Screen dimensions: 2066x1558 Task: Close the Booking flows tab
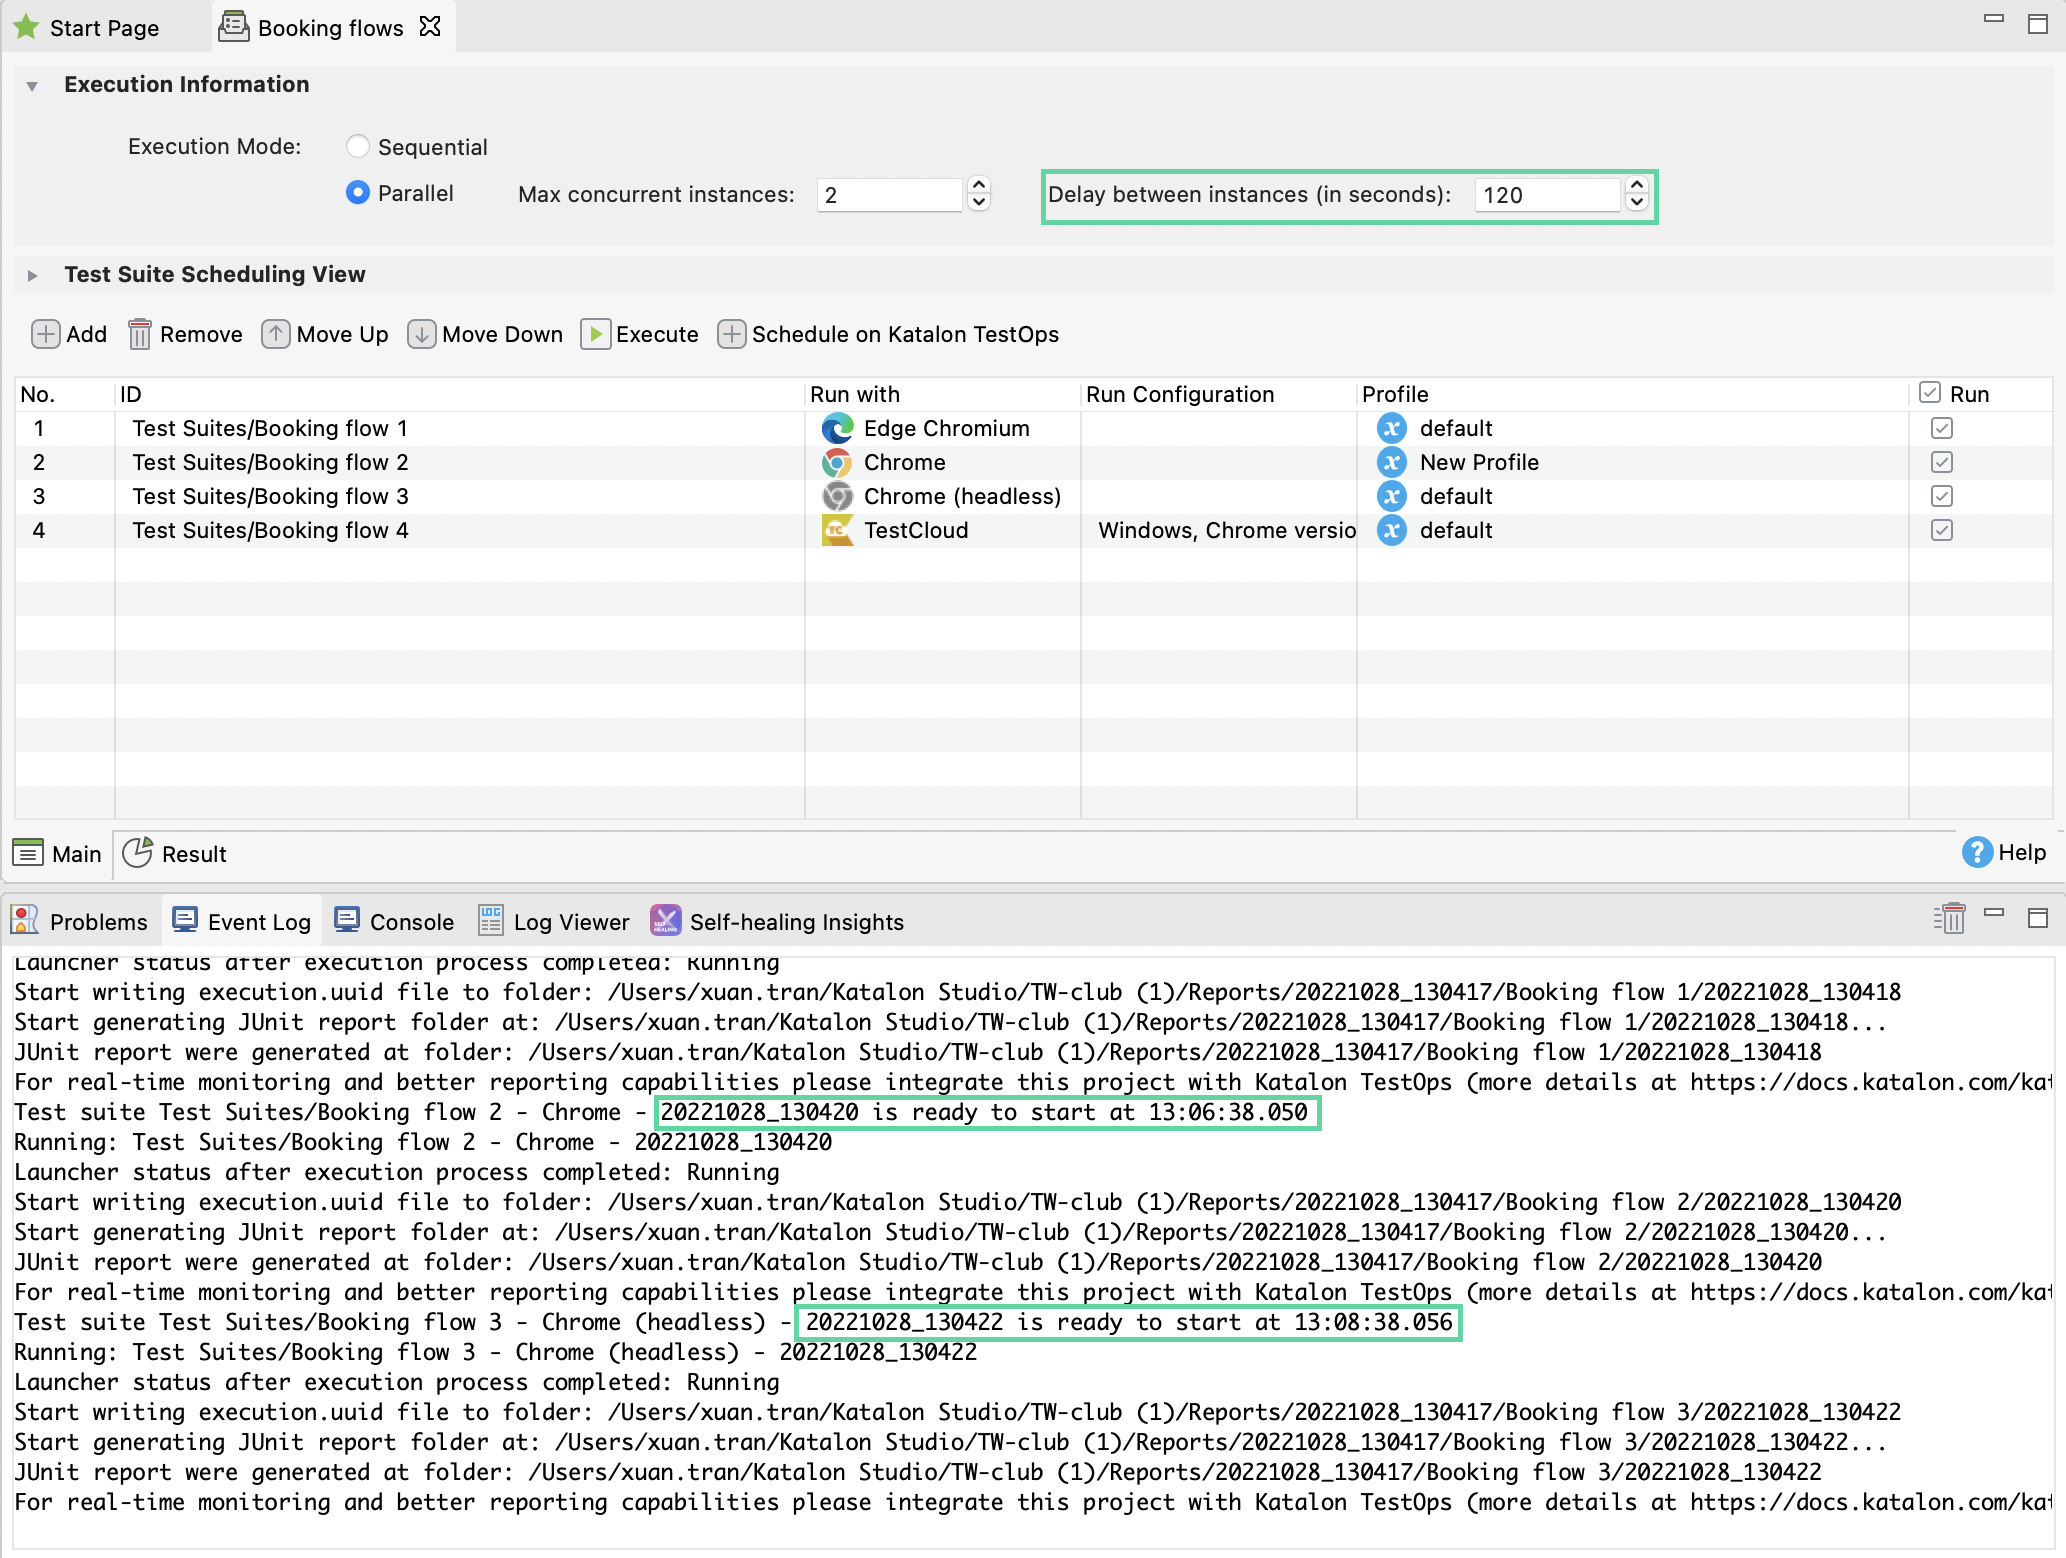tap(430, 27)
